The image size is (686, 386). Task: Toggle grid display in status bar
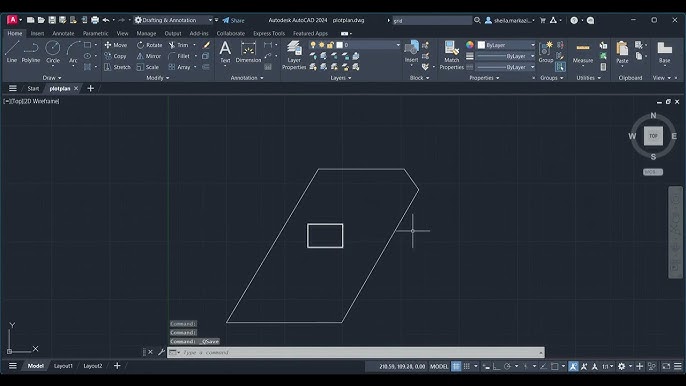[x=456, y=366]
